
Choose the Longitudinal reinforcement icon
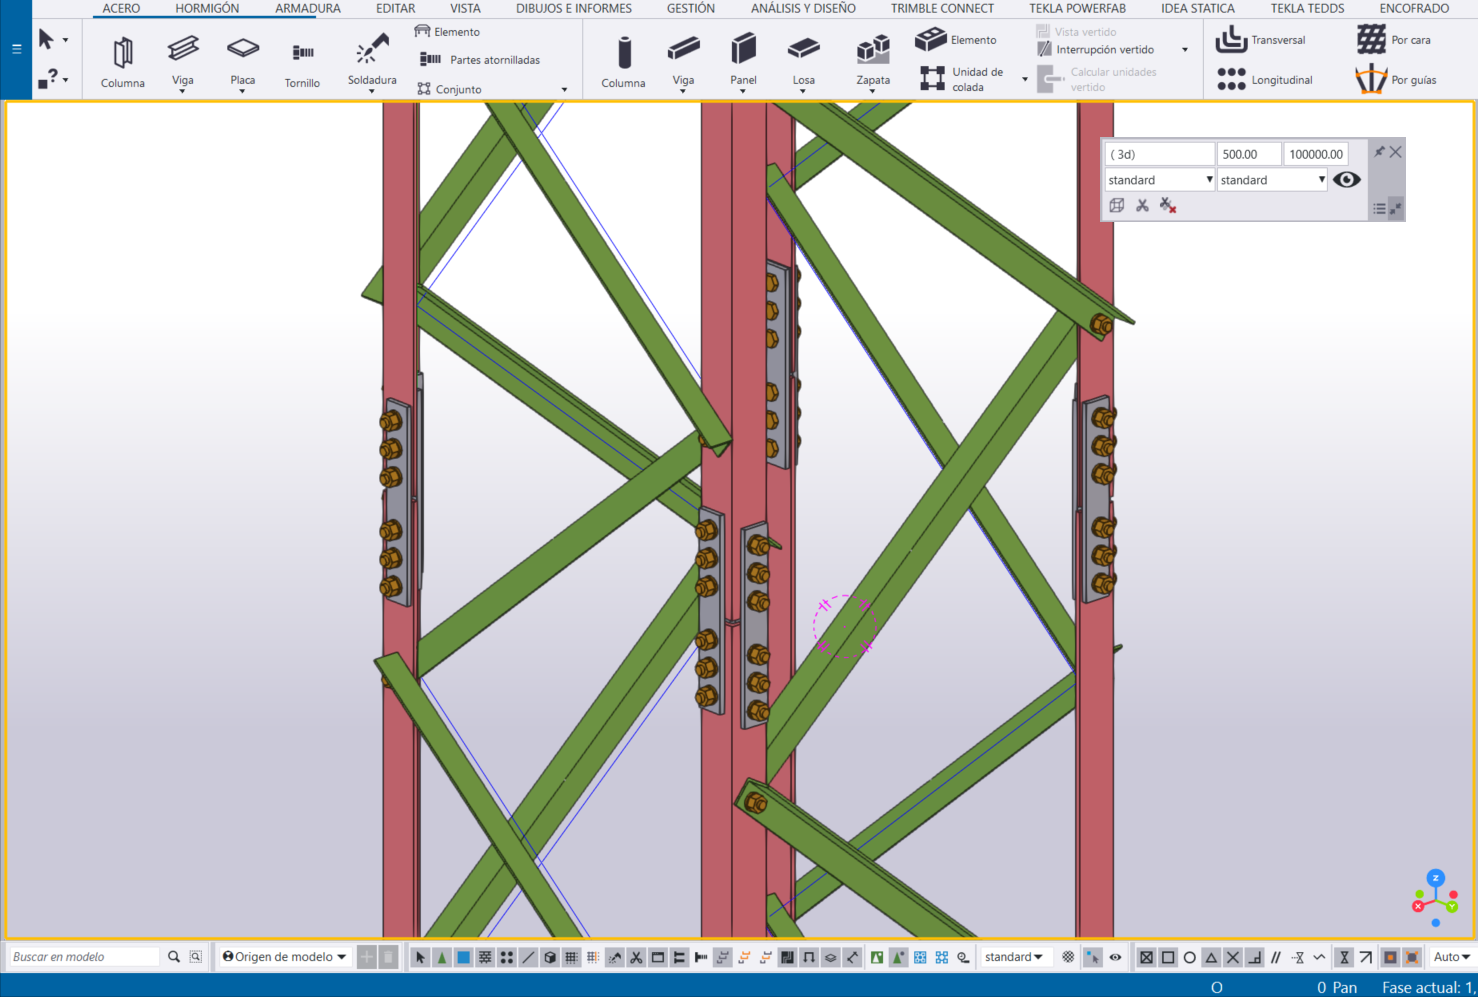1231,80
